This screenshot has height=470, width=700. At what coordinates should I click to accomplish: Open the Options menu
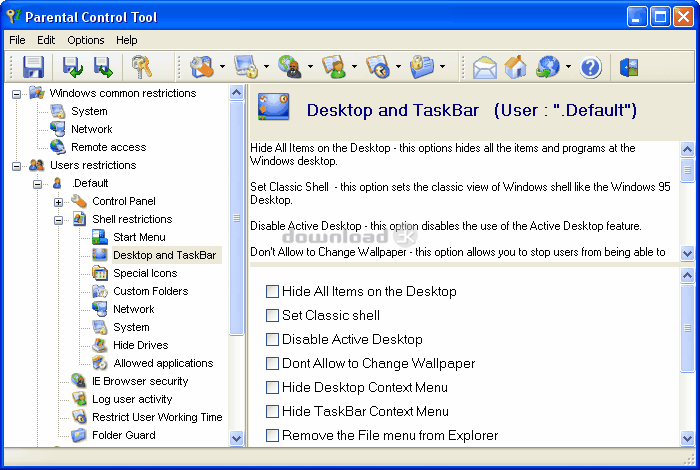[86, 40]
